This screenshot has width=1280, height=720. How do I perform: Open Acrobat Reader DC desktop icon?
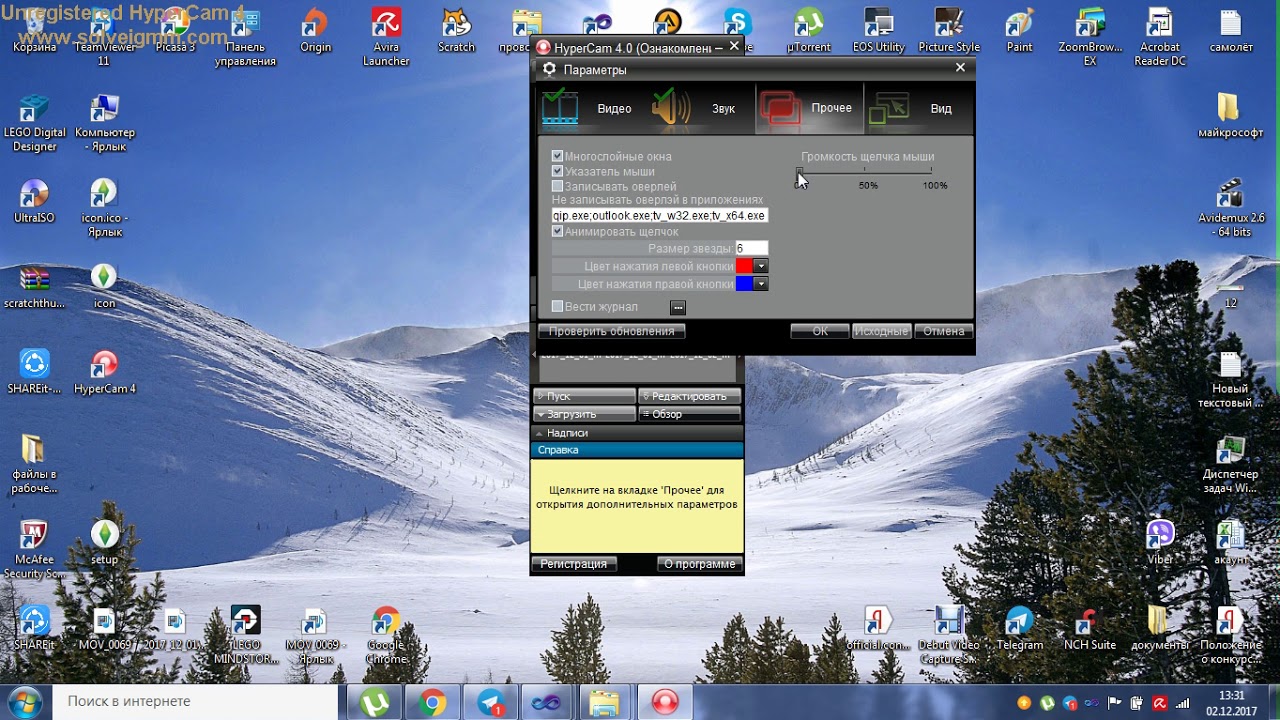point(1160,38)
